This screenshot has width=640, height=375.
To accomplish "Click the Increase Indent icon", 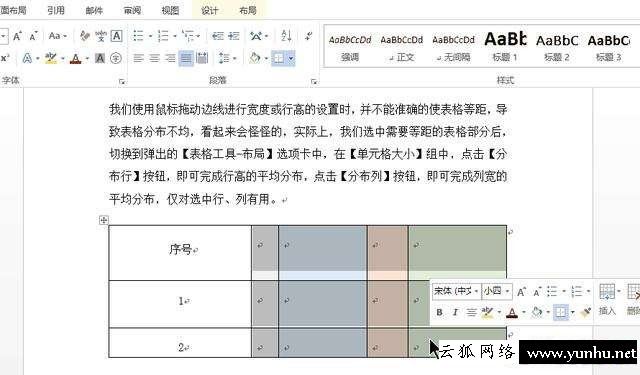I will pyautogui.click(x=233, y=36).
